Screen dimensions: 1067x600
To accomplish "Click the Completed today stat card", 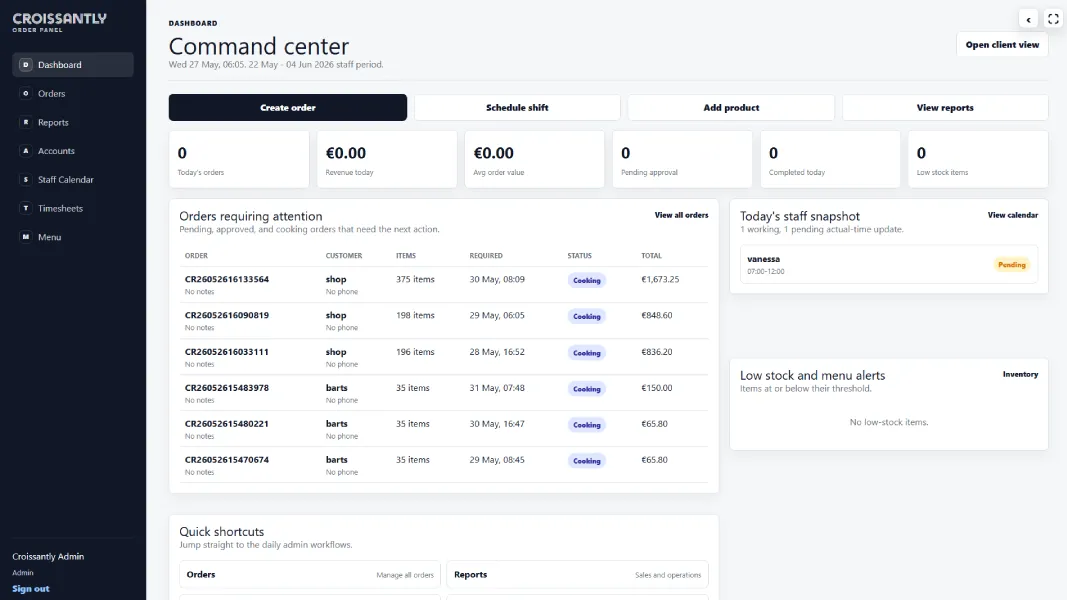I will [830, 159].
